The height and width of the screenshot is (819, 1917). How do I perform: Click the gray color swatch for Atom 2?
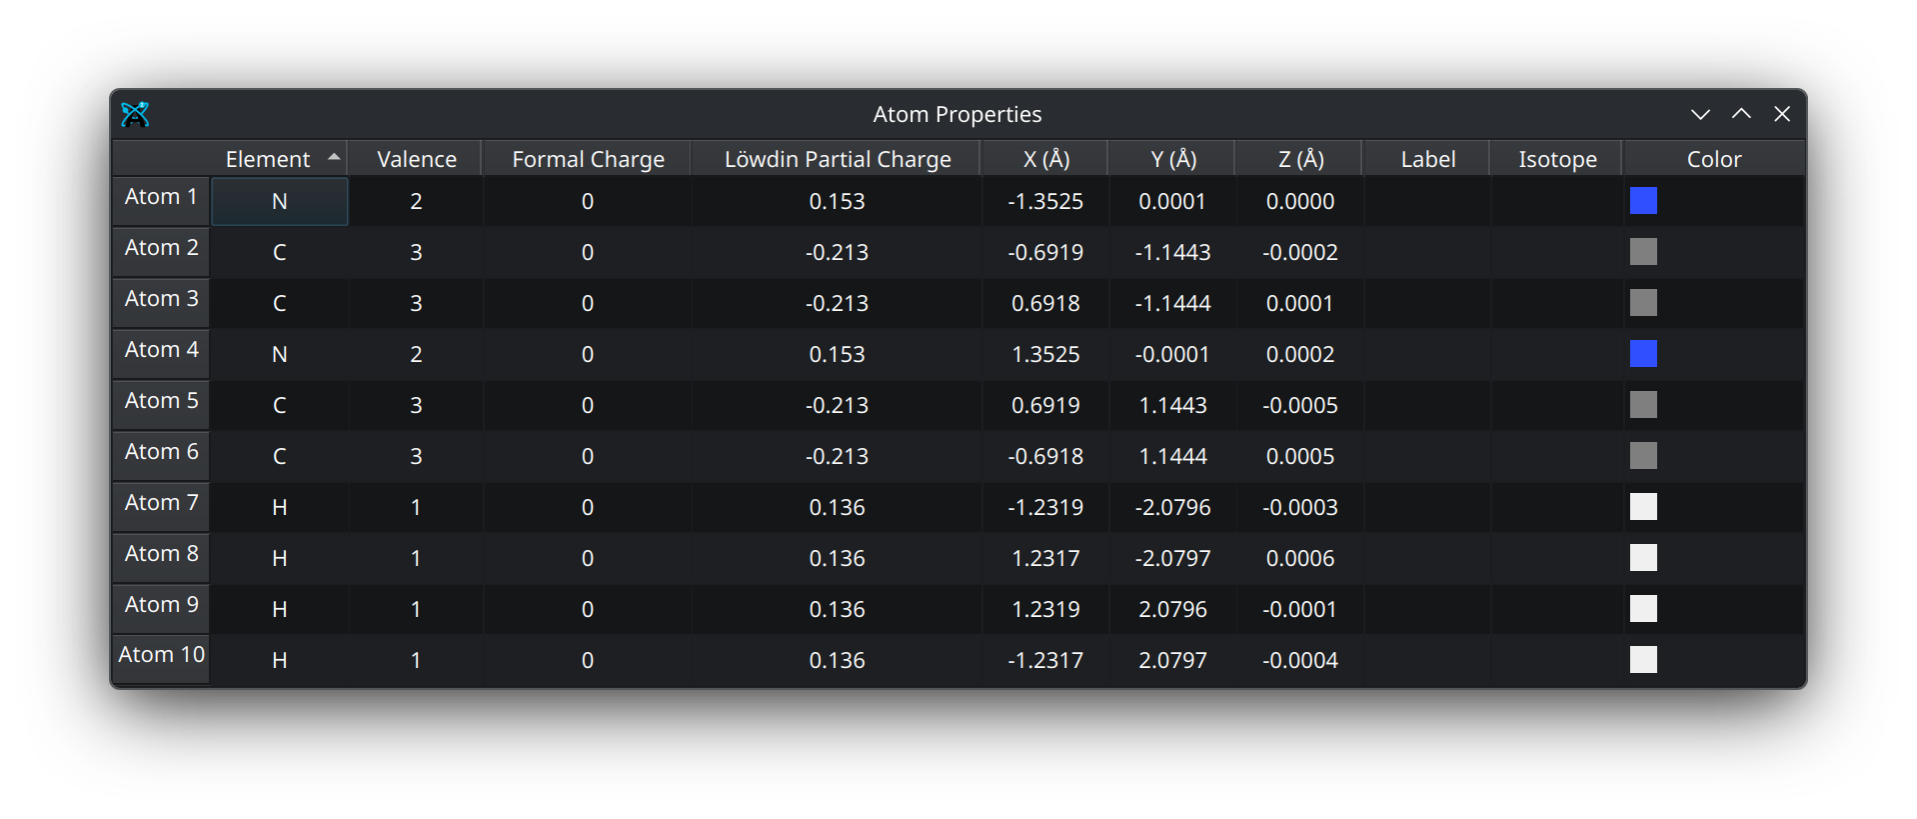1643,252
